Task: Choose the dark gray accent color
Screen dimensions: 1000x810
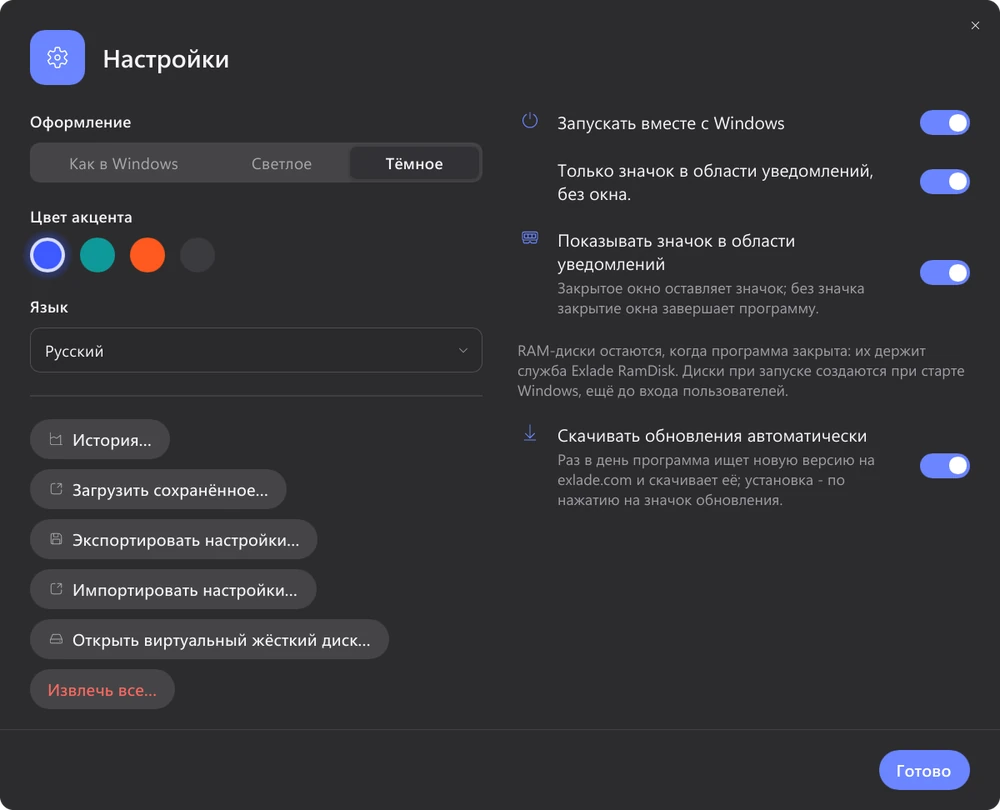Action: [198, 255]
